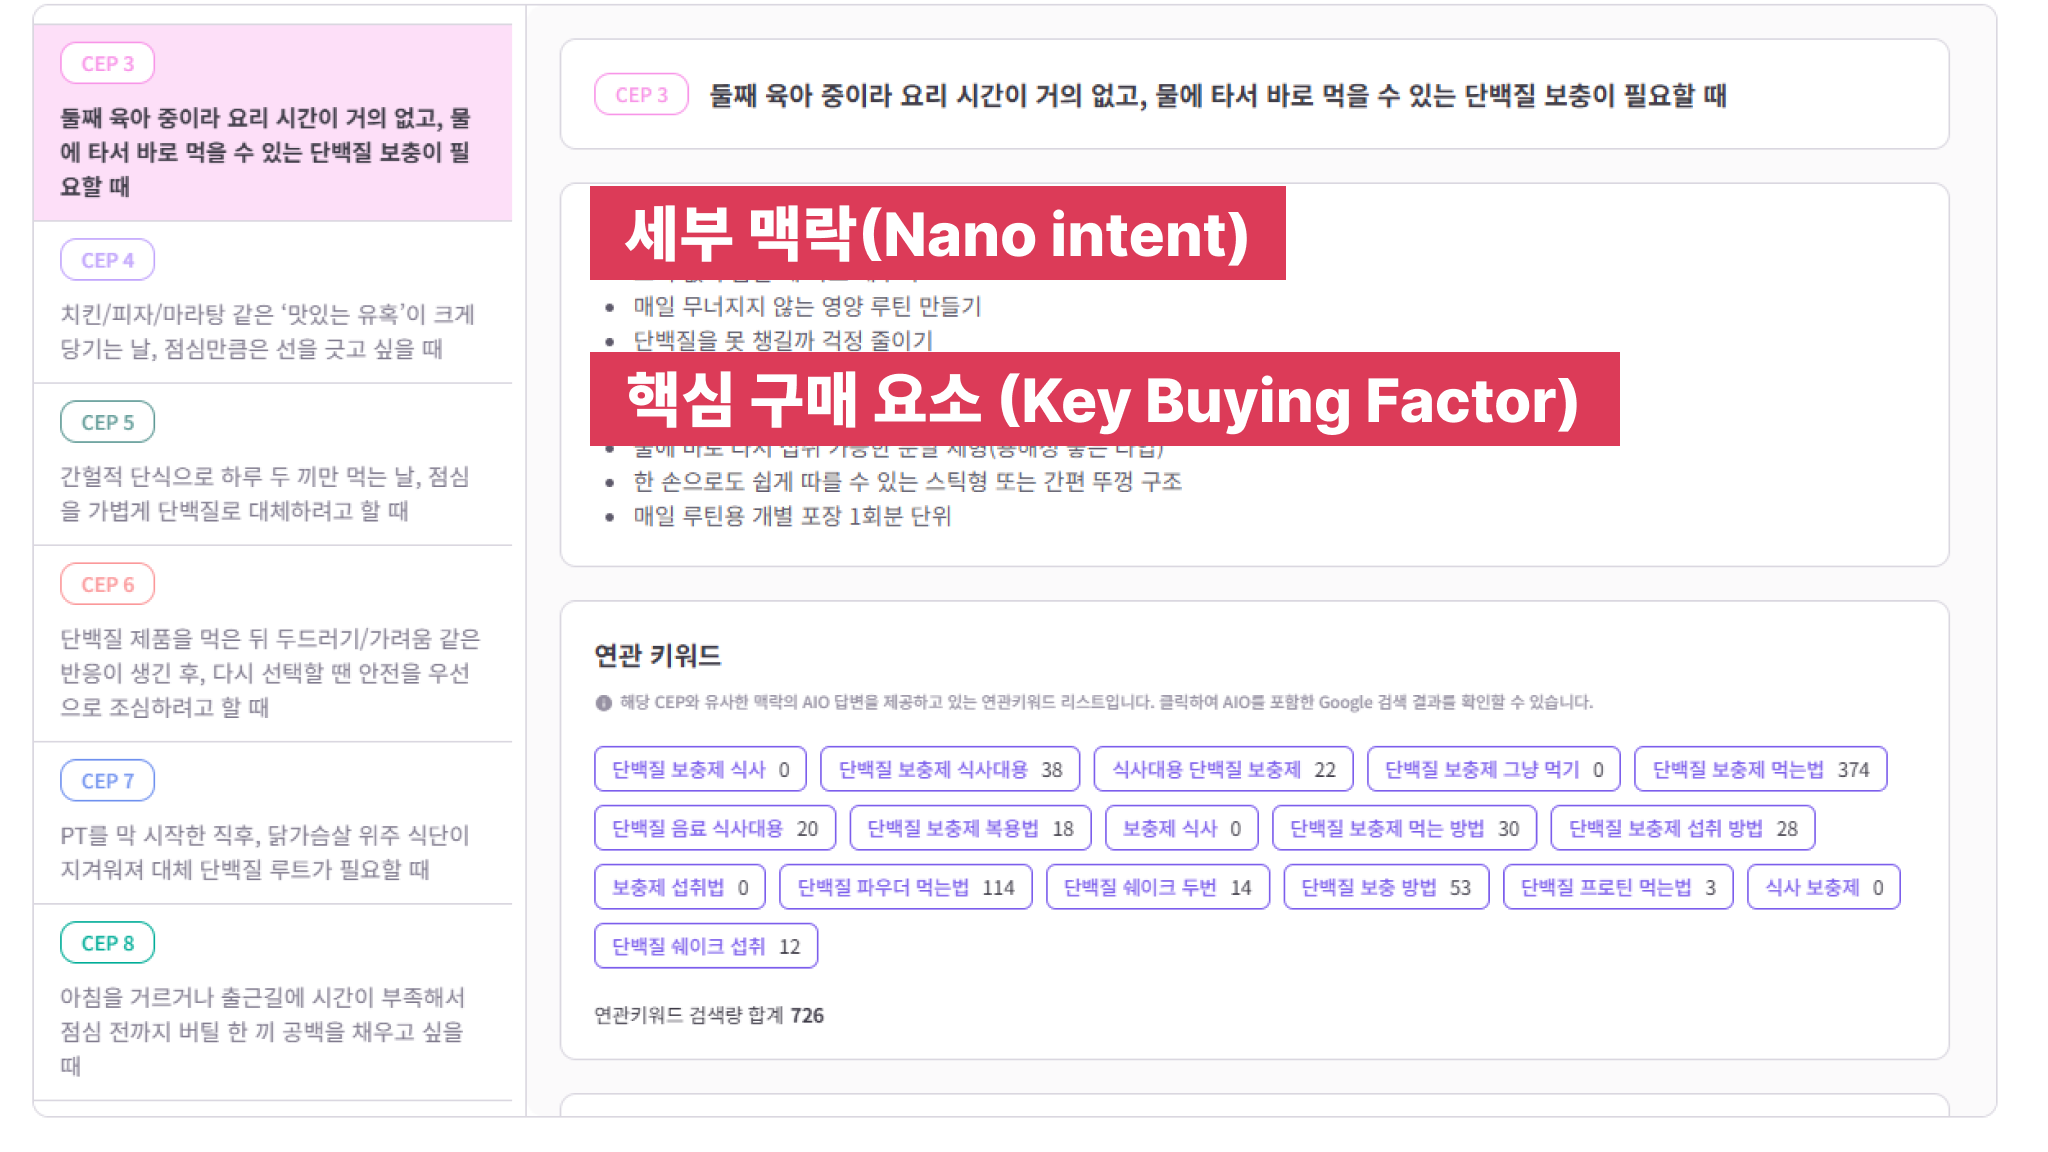Click keyword chip 식사대용 단백질 보충제

point(1223,769)
